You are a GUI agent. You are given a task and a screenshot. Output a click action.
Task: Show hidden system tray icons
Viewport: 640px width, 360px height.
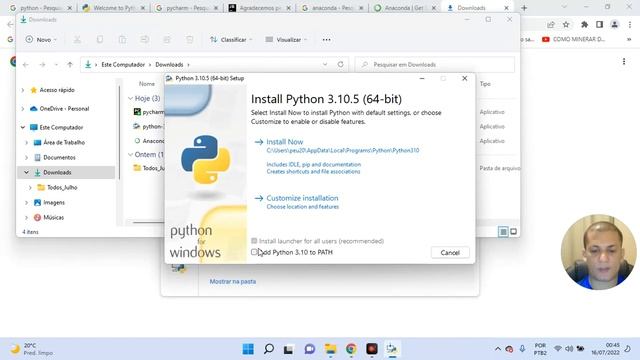pyautogui.click(x=498, y=349)
